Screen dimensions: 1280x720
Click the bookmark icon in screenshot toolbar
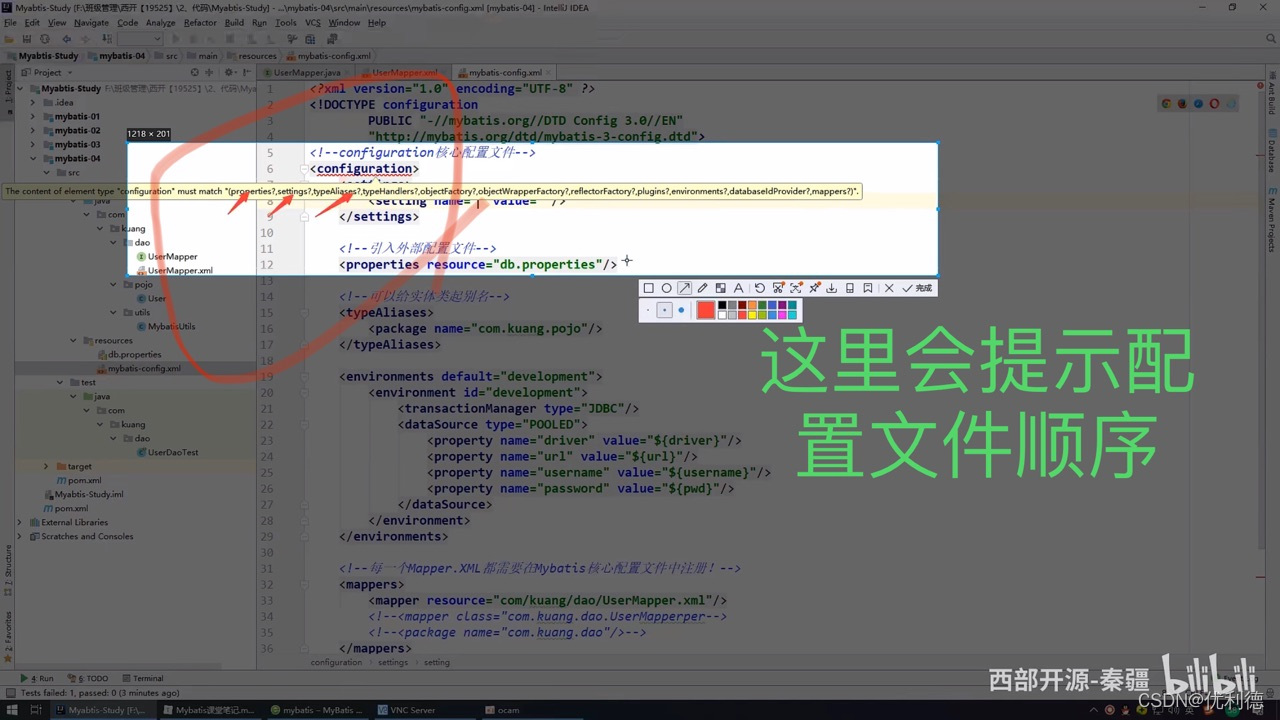click(x=868, y=288)
